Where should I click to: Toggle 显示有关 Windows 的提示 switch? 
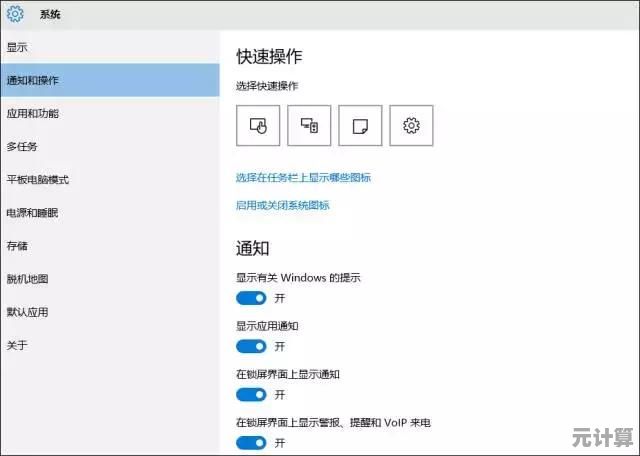tap(251, 298)
